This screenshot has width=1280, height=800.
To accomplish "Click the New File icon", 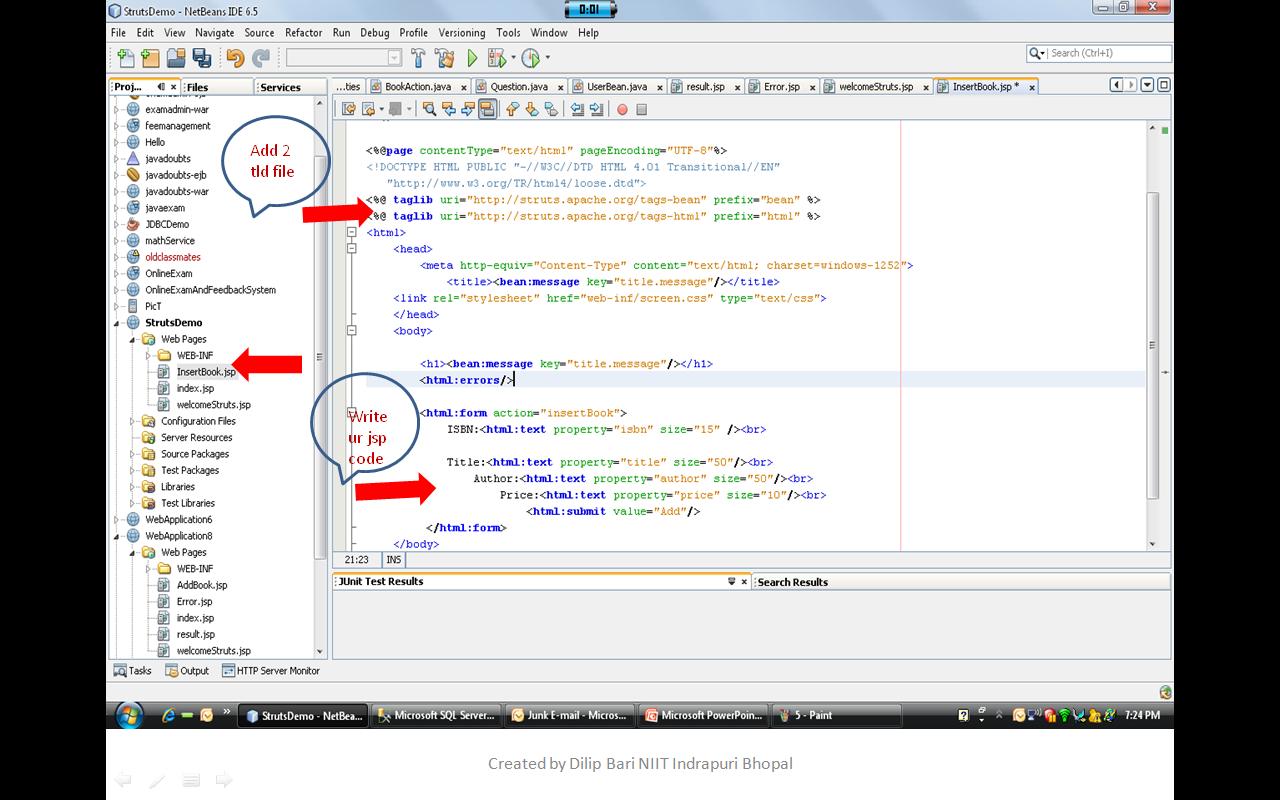I will pyautogui.click(x=124, y=55).
